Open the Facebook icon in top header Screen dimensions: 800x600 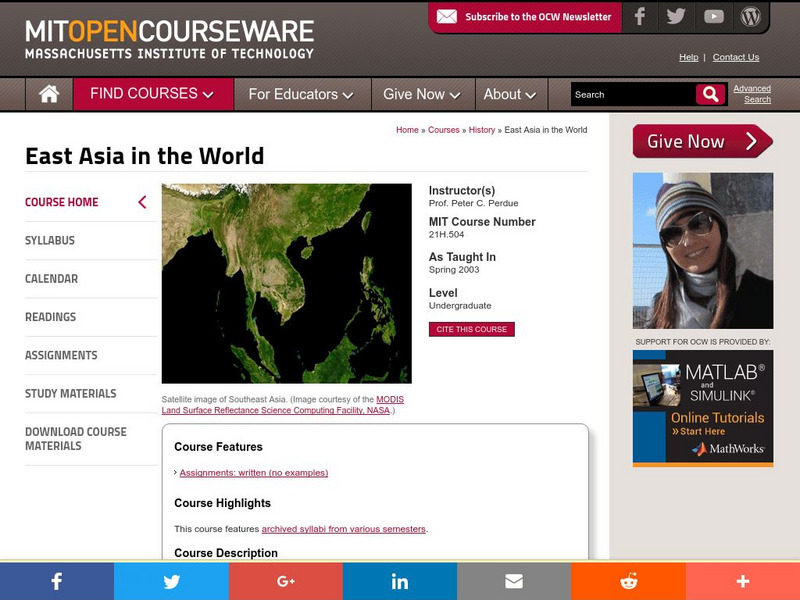pos(640,17)
